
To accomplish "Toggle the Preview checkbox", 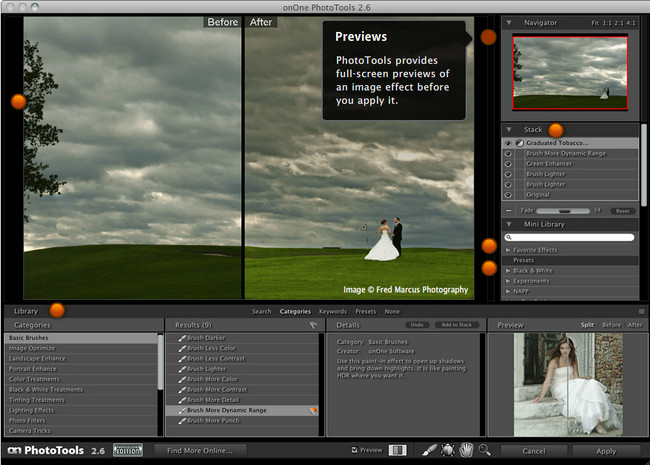I will (x=355, y=451).
